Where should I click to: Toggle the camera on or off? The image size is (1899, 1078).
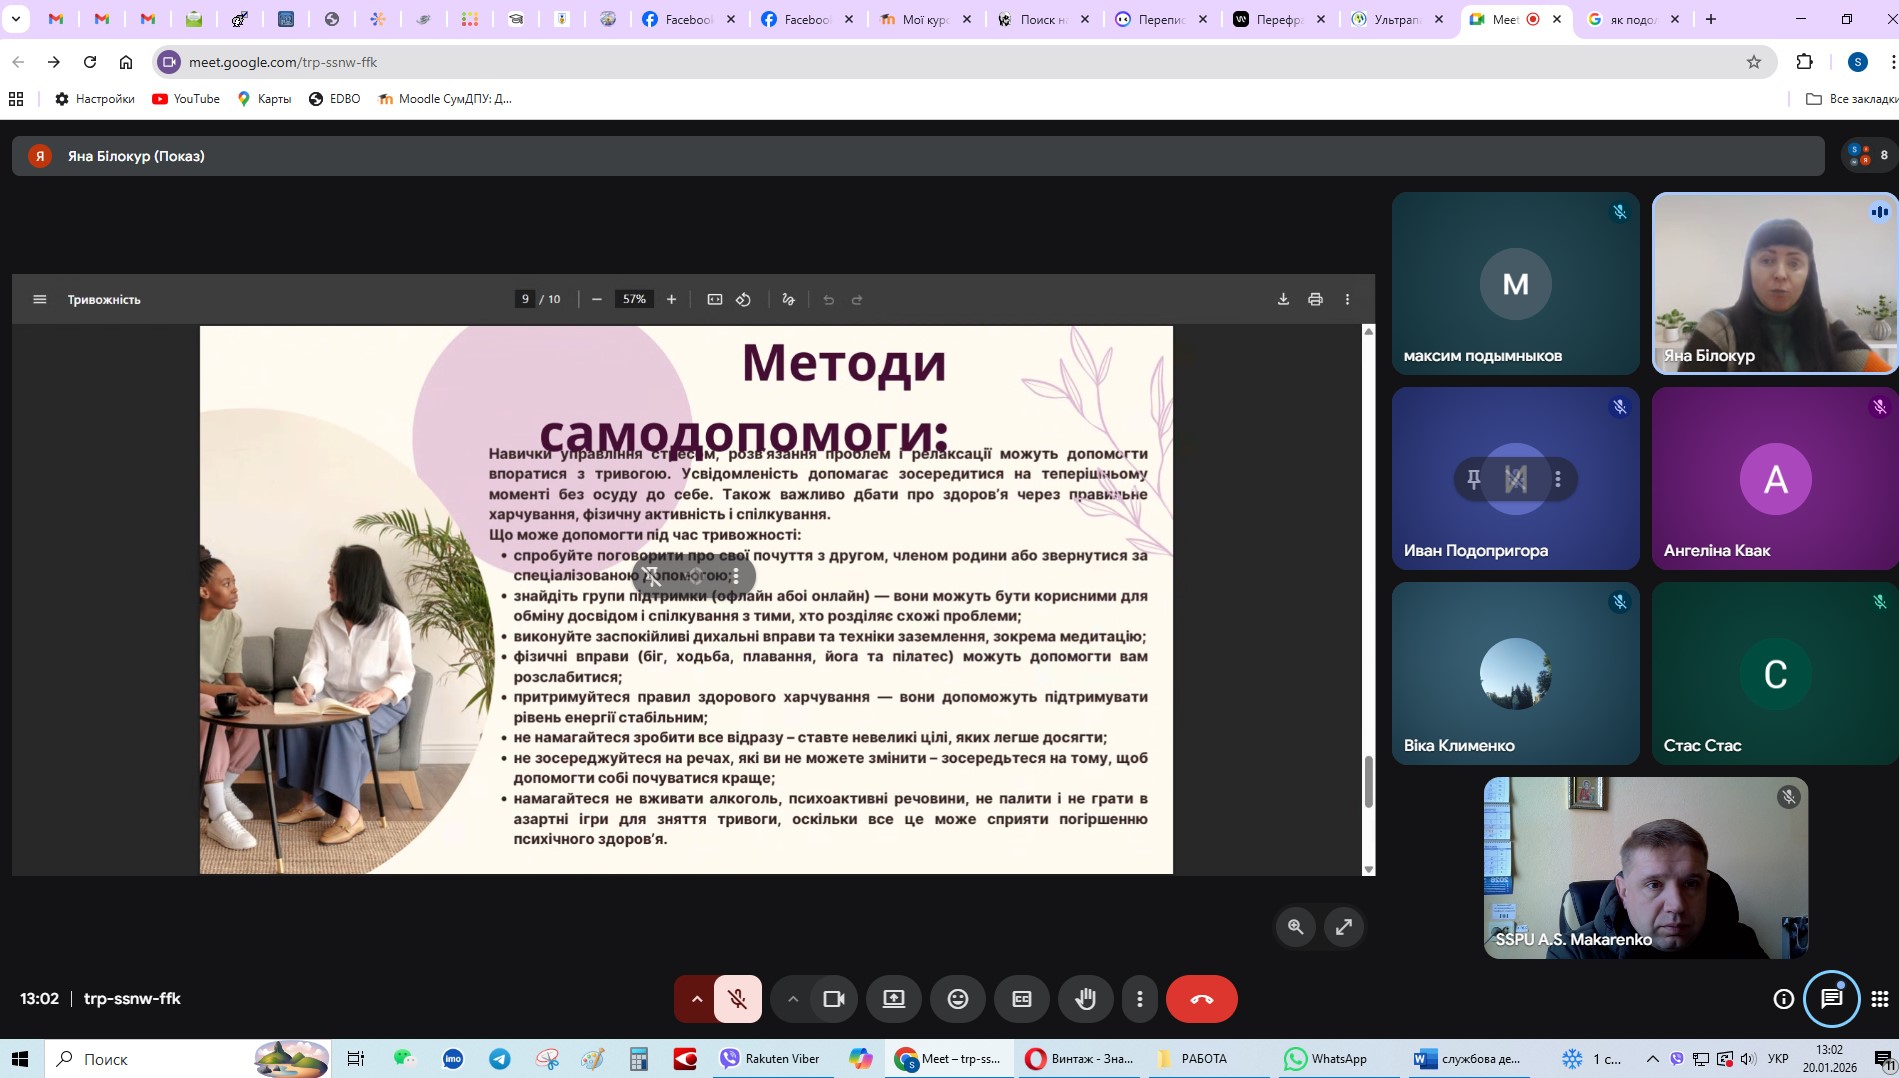(833, 999)
